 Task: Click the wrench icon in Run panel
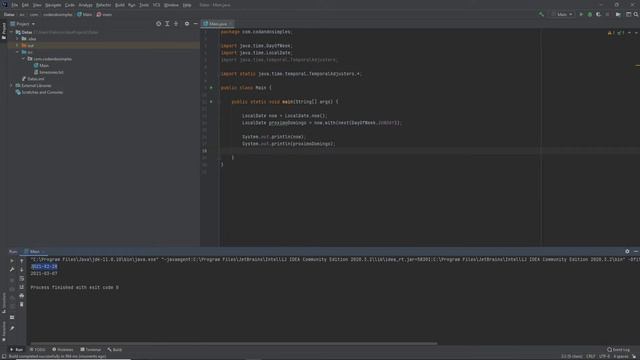(x=12, y=270)
